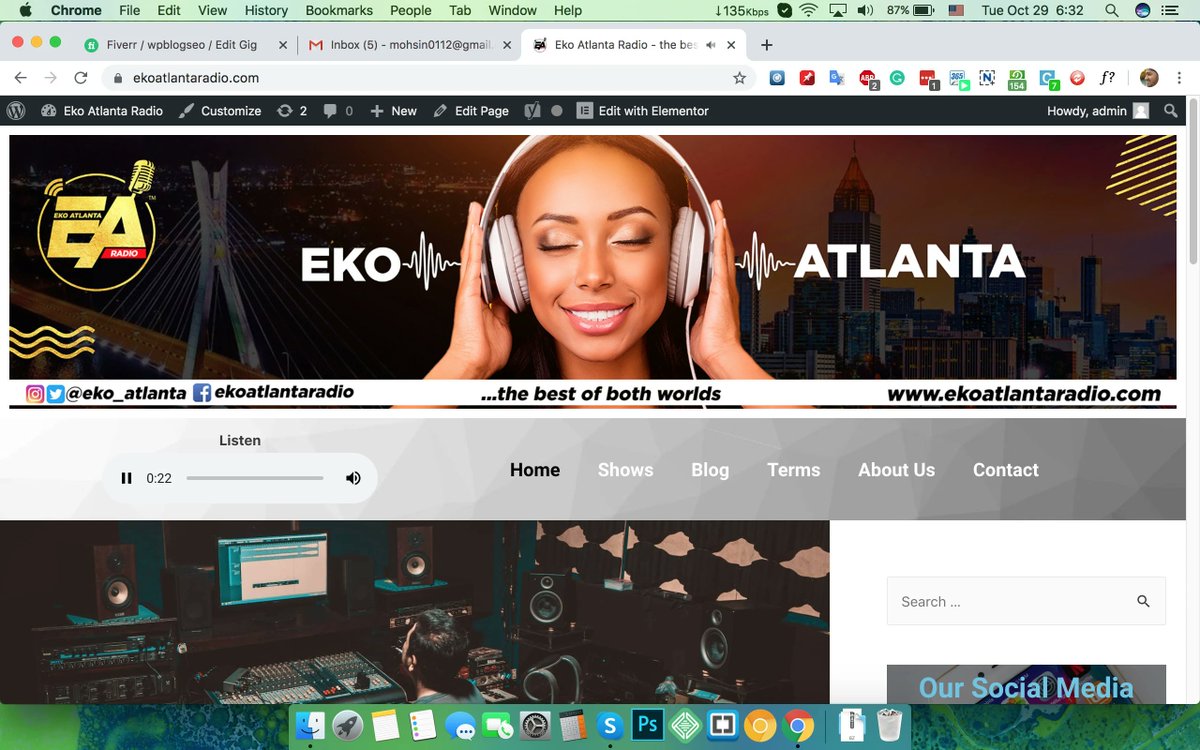The height and width of the screenshot is (750, 1200).
Task: Mute the radio player with the speaker icon
Action: coord(353,478)
